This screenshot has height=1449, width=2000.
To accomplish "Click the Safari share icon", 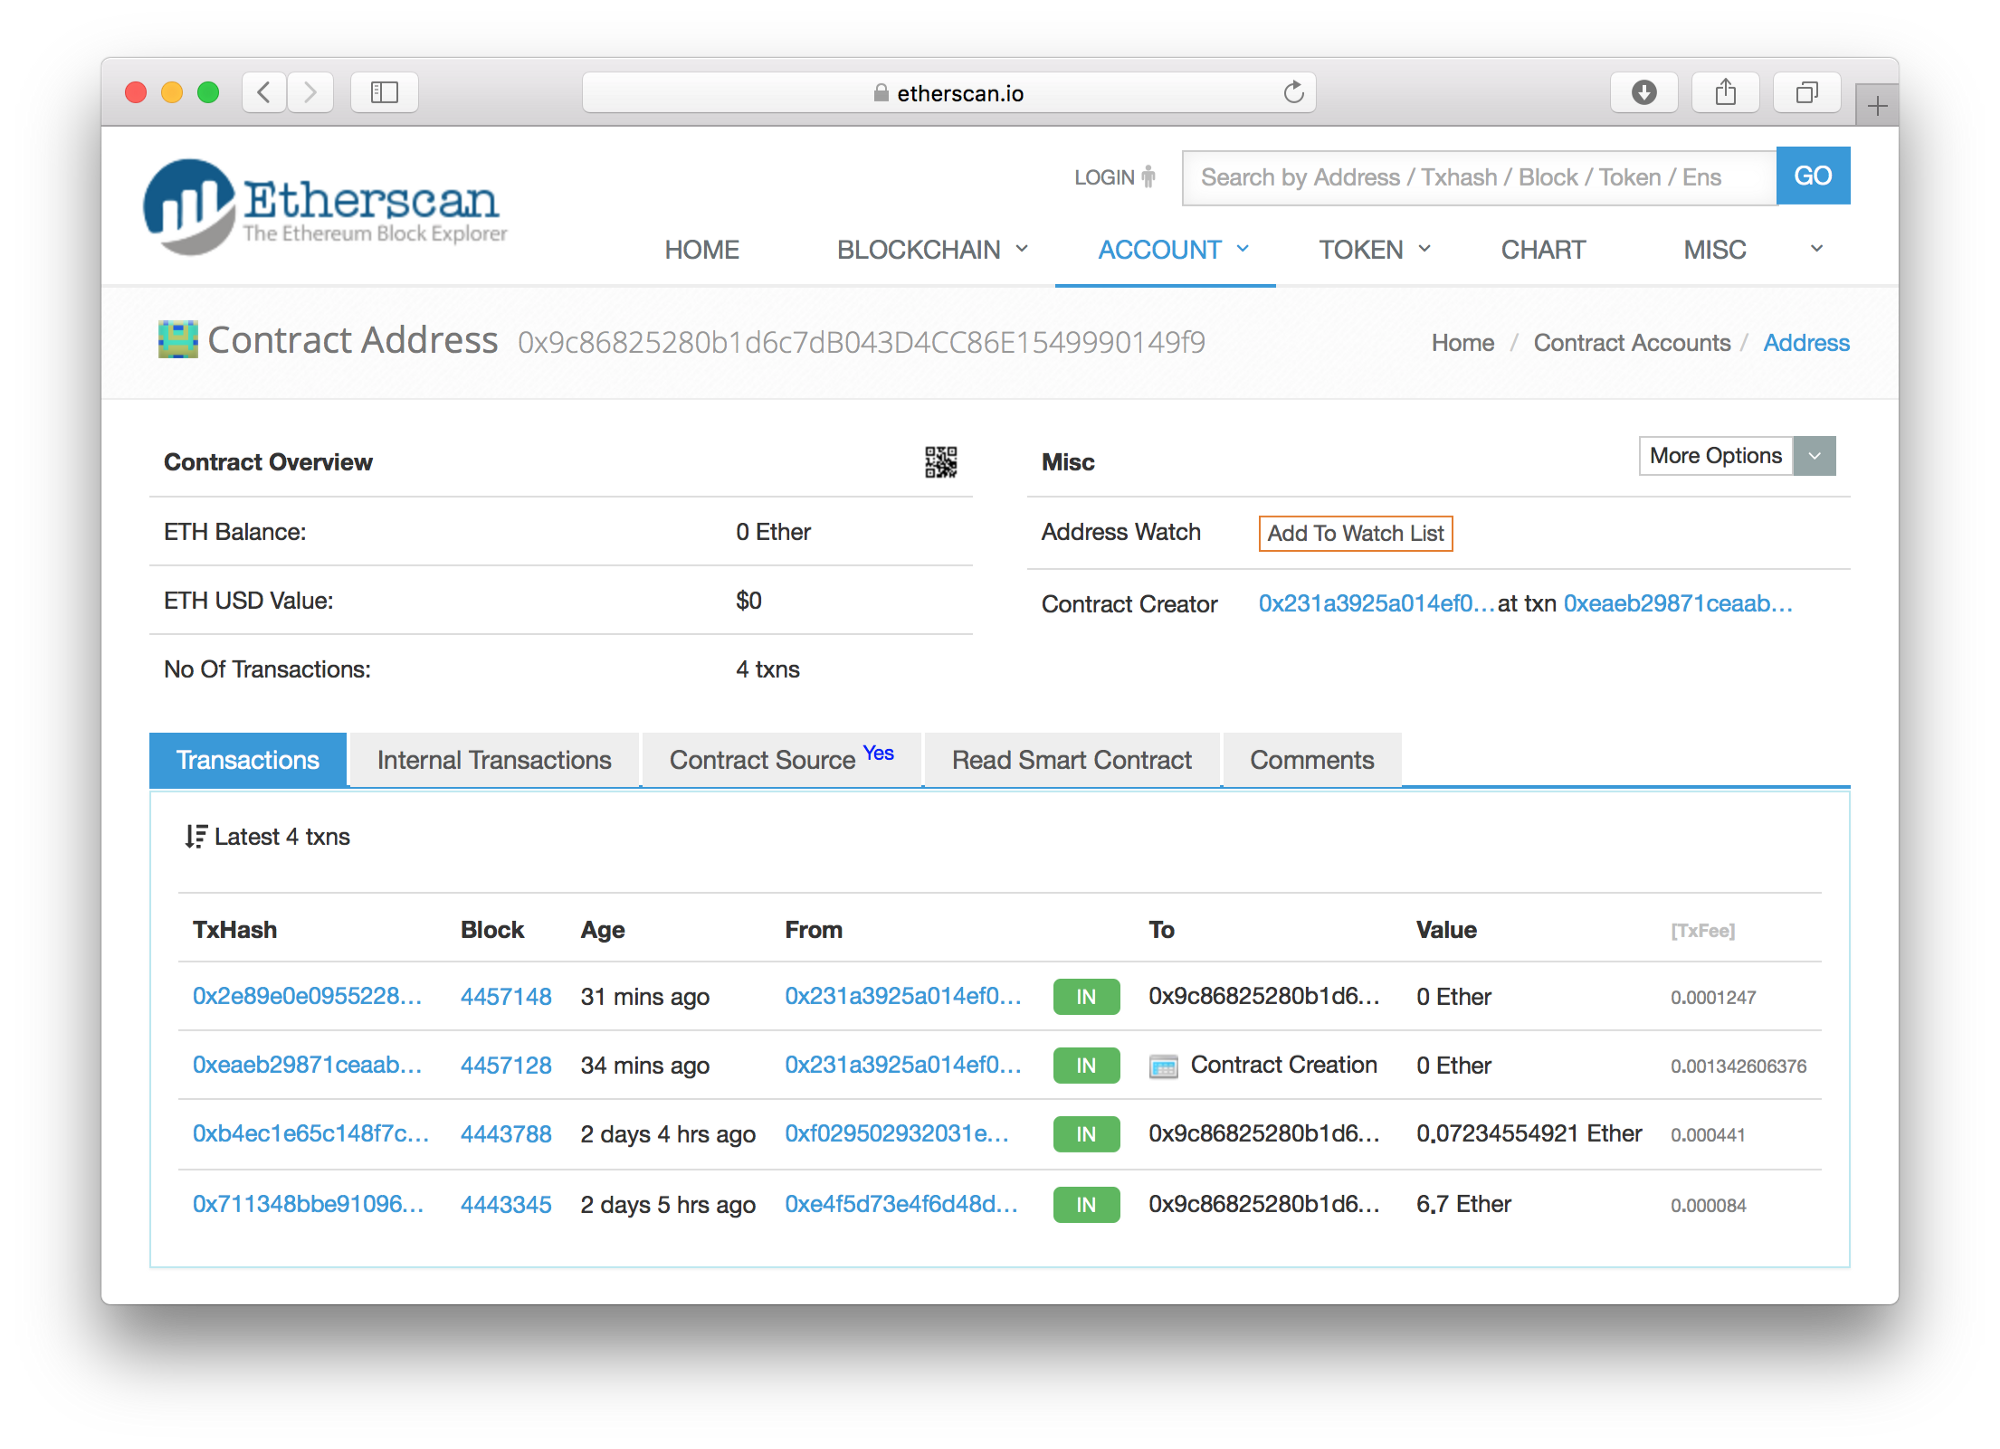I will [x=1725, y=93].
